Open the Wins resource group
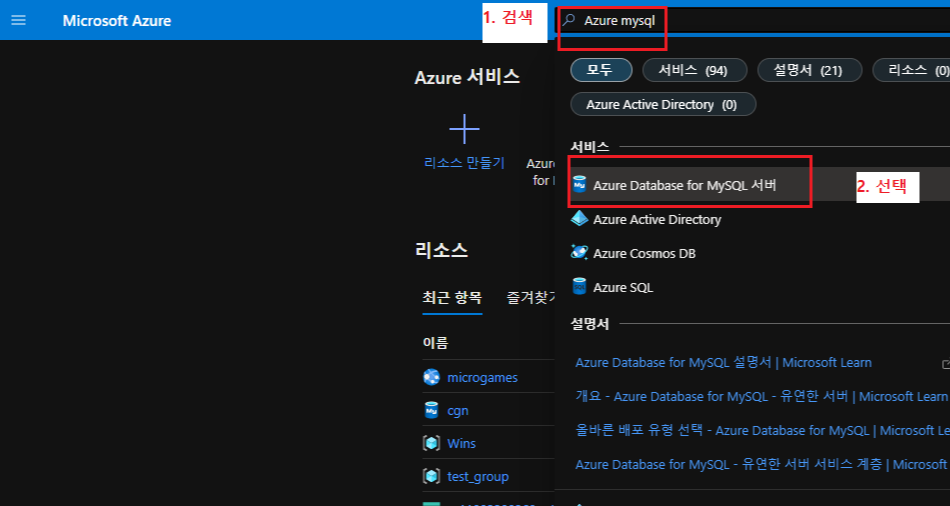950x506 pixels. [461, 444]
